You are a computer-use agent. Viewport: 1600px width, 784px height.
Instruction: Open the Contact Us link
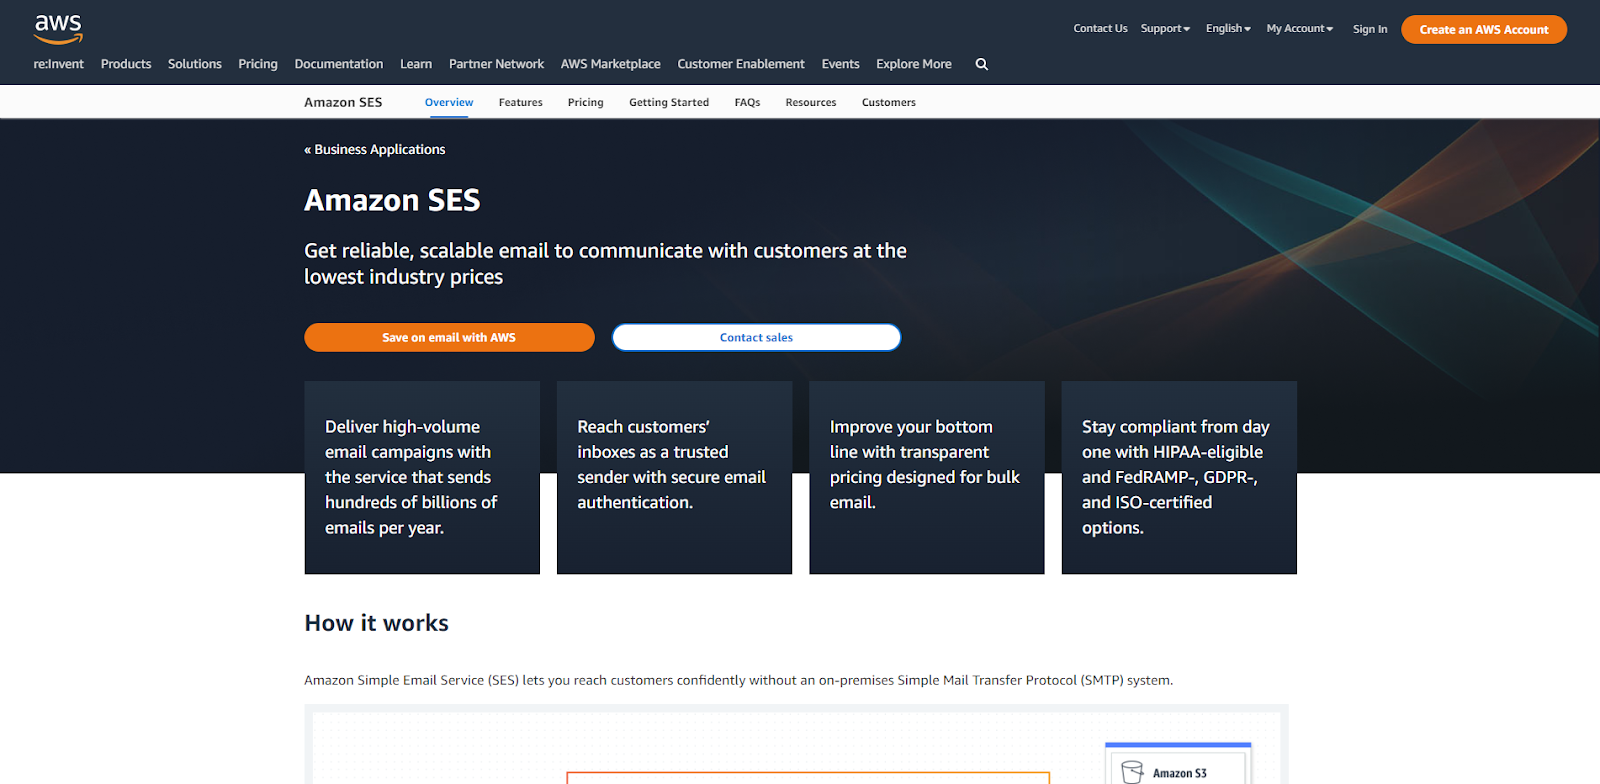(x=1100, y=29)
